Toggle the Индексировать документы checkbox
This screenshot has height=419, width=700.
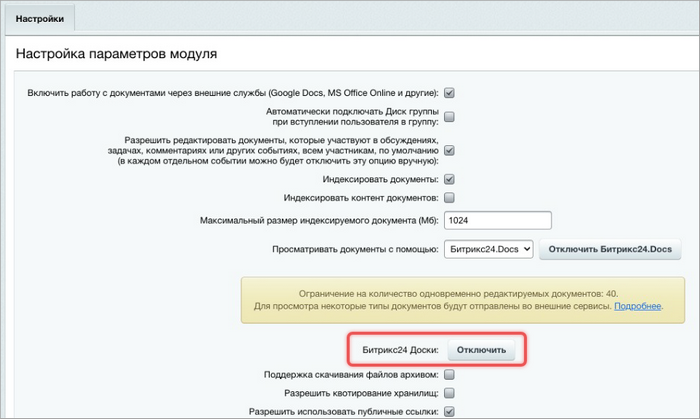pos(449,180)
